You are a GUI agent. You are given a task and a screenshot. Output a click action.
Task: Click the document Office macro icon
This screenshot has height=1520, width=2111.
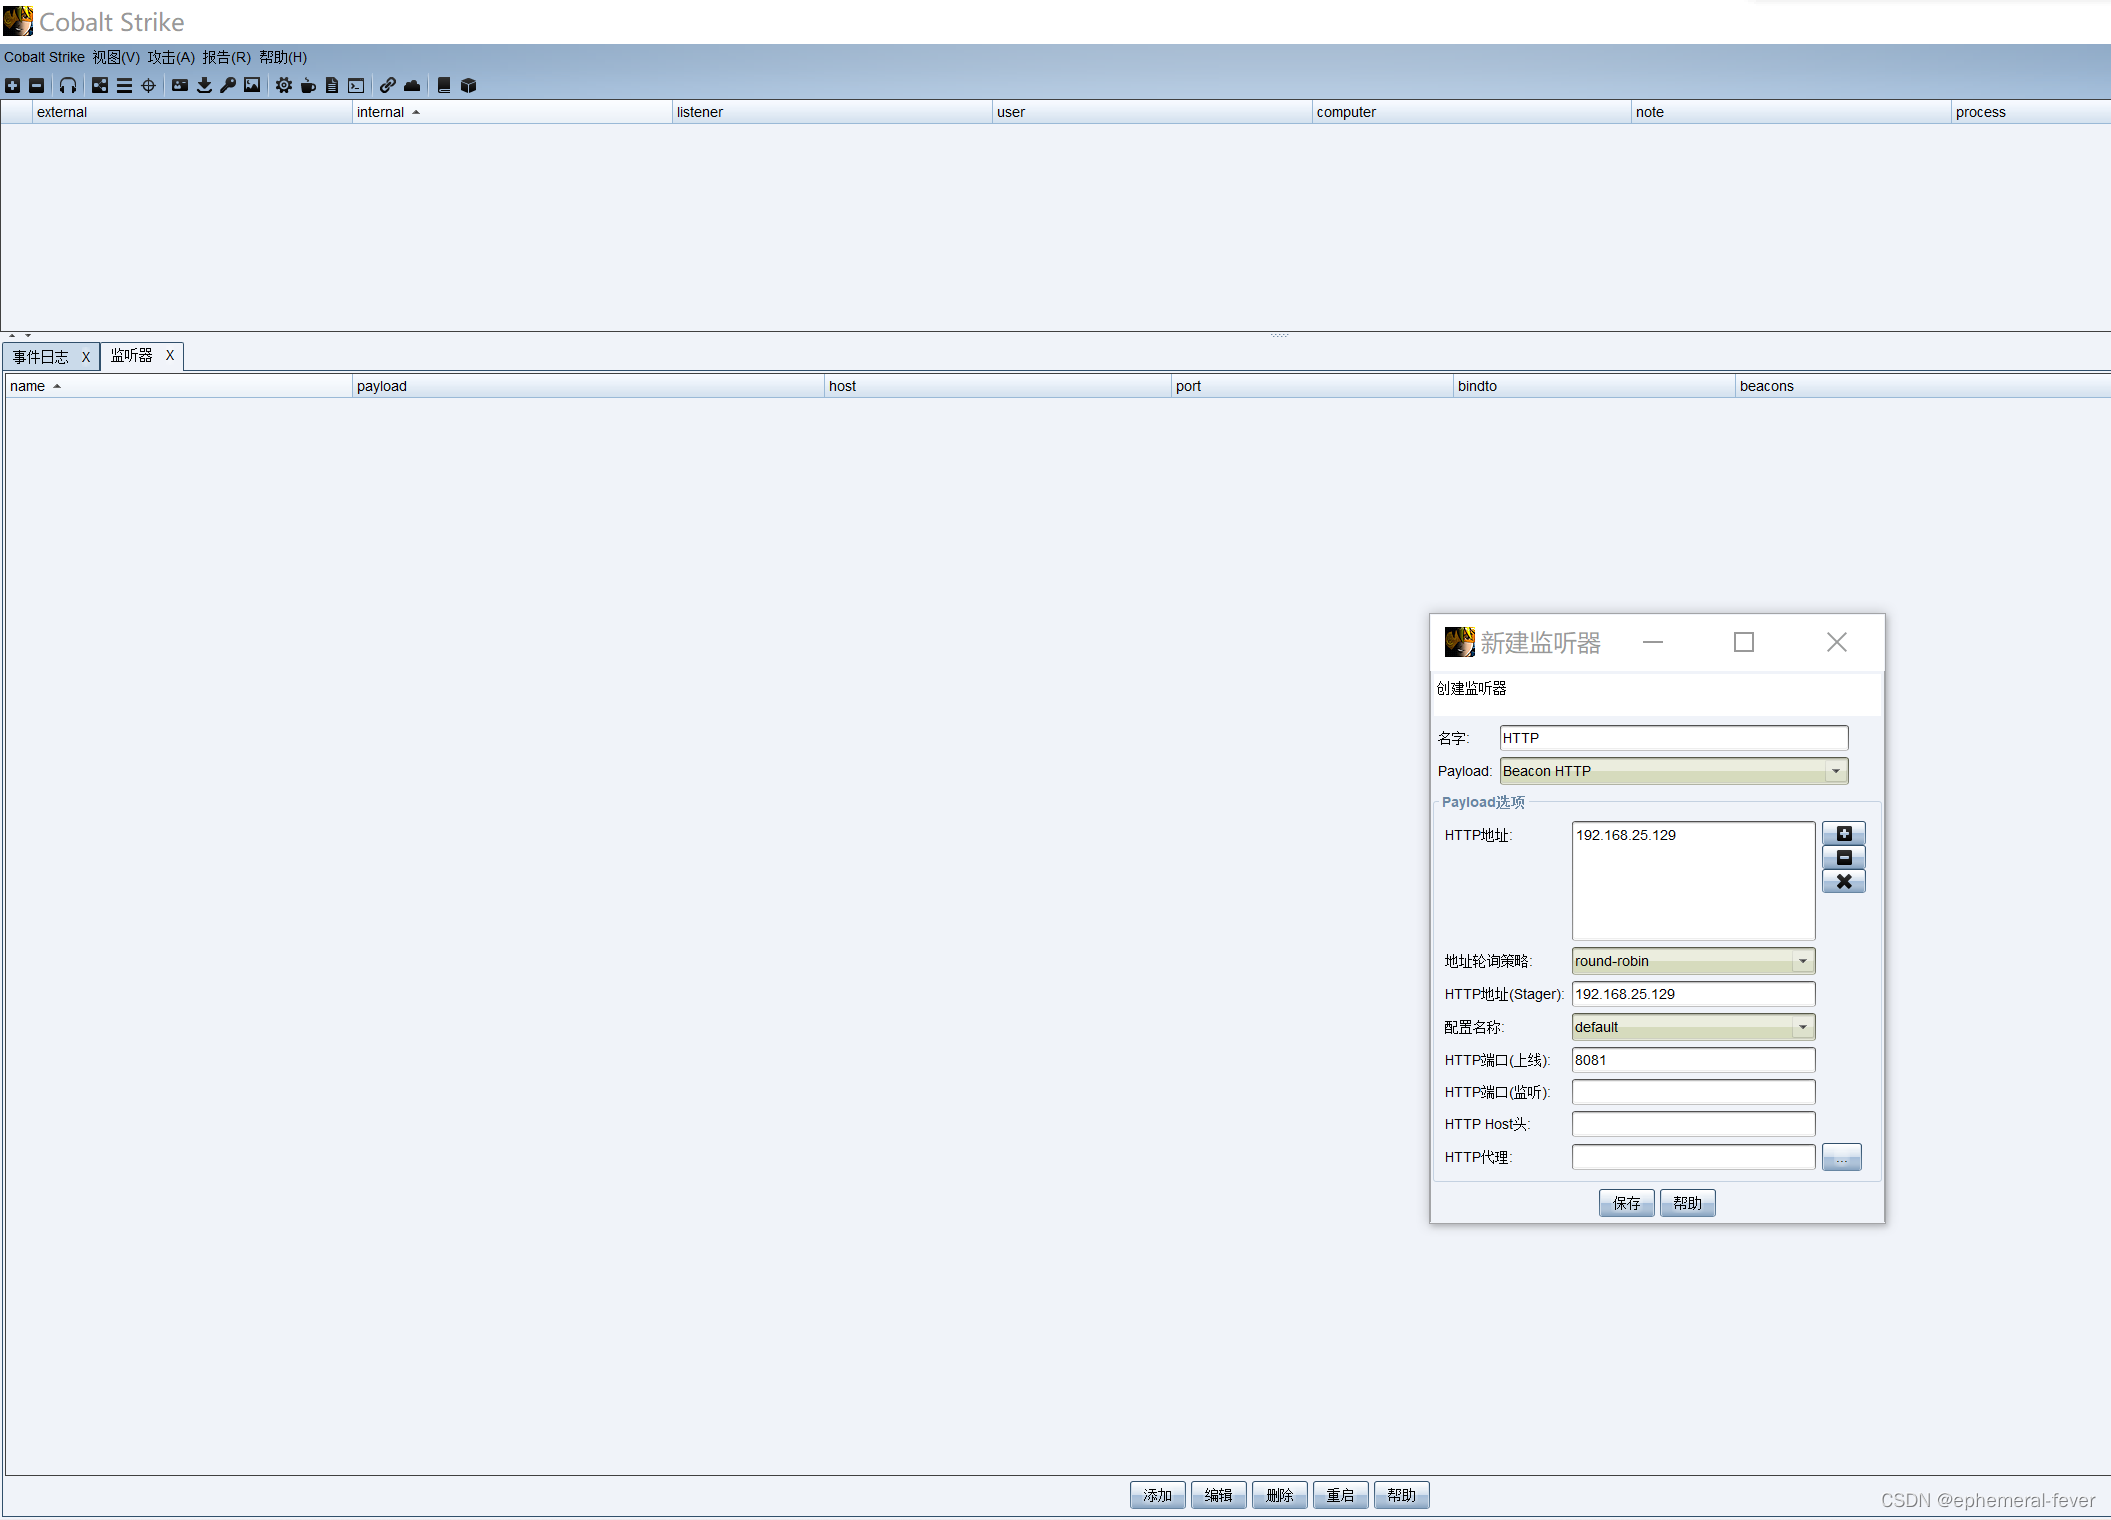(332, 86)
